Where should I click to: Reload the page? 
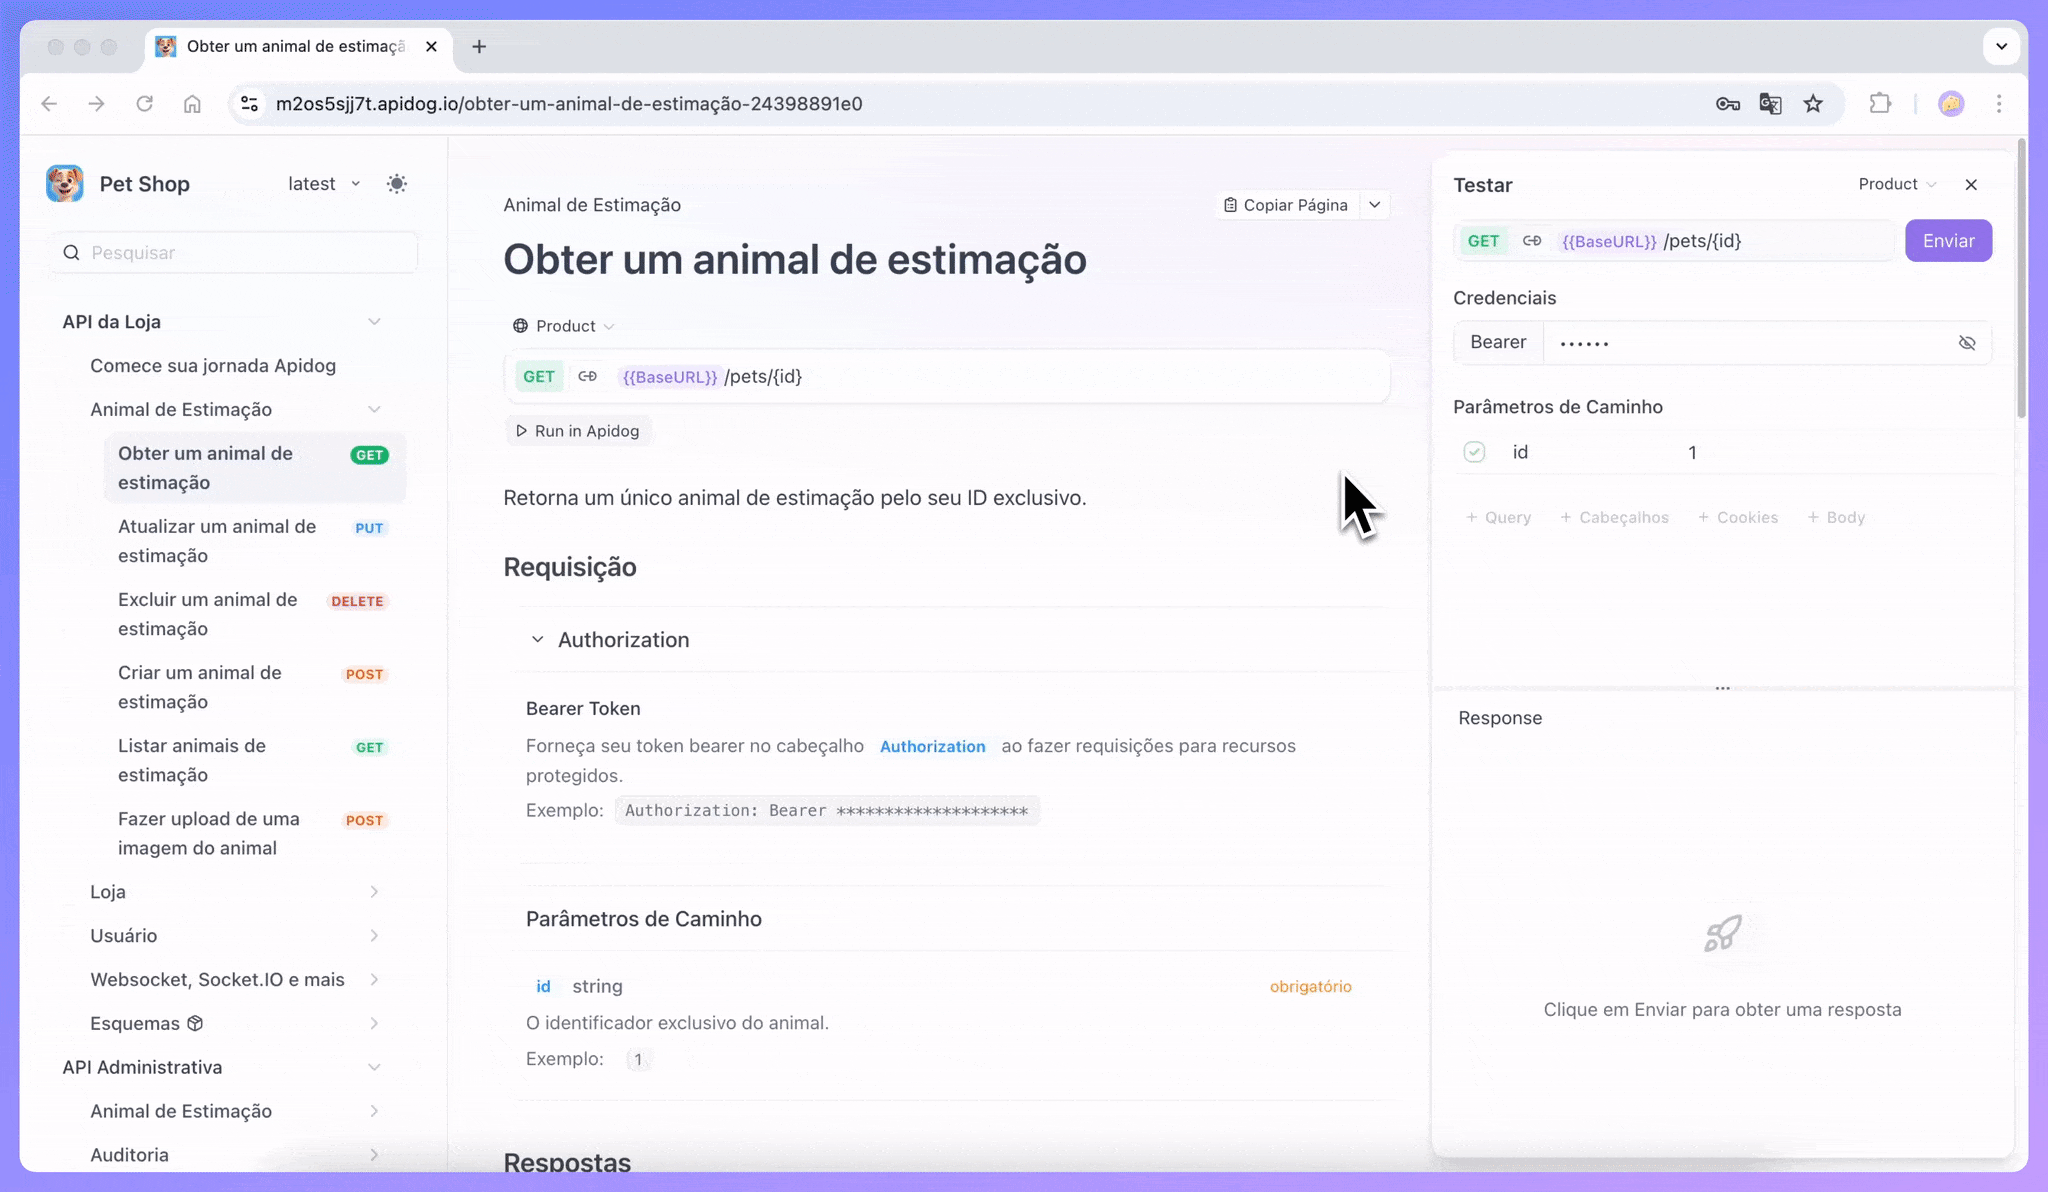(x=145, y=104)
